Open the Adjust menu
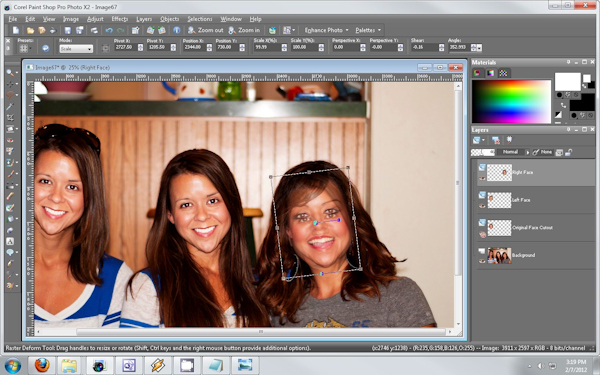This screenshot has height=375, width=600. coord(95,19)
